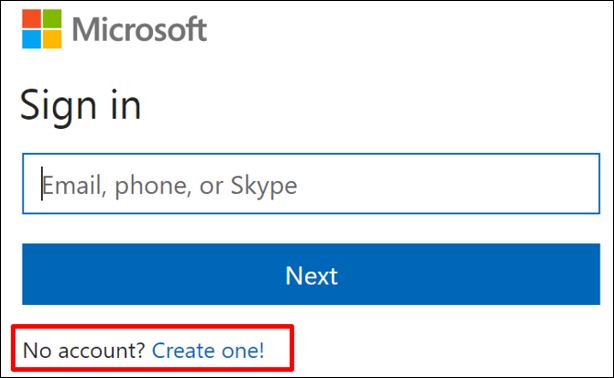Click the red square of the Microsoft logo
614x378 pixels.
click(31, 19)
